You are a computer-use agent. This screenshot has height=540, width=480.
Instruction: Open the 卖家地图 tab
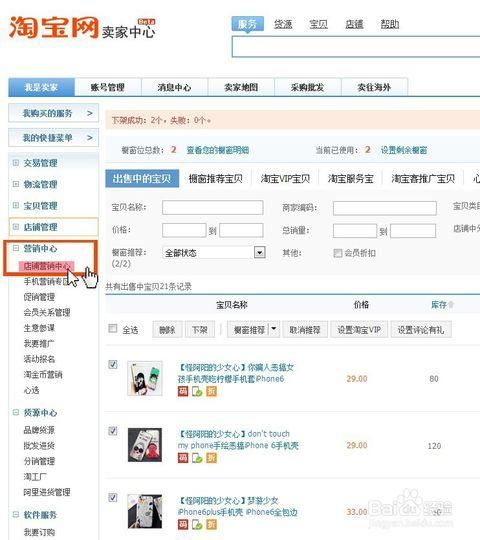pyautogui.click(x=241, y=87)
